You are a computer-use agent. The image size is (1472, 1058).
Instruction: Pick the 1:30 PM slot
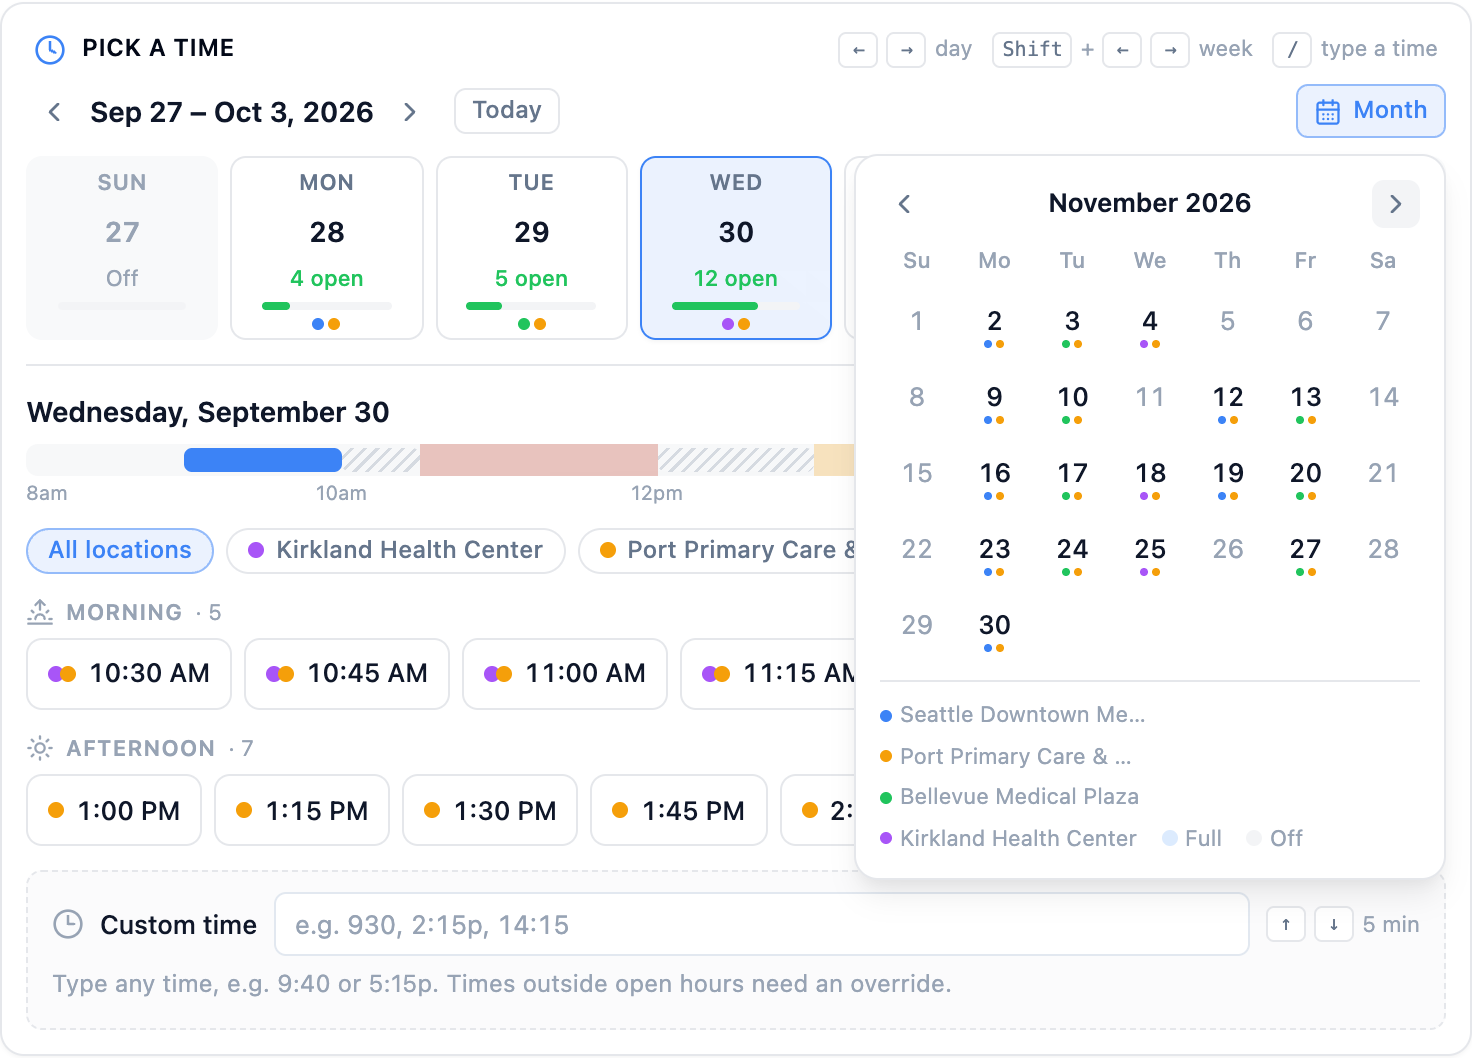coord(490,810)
